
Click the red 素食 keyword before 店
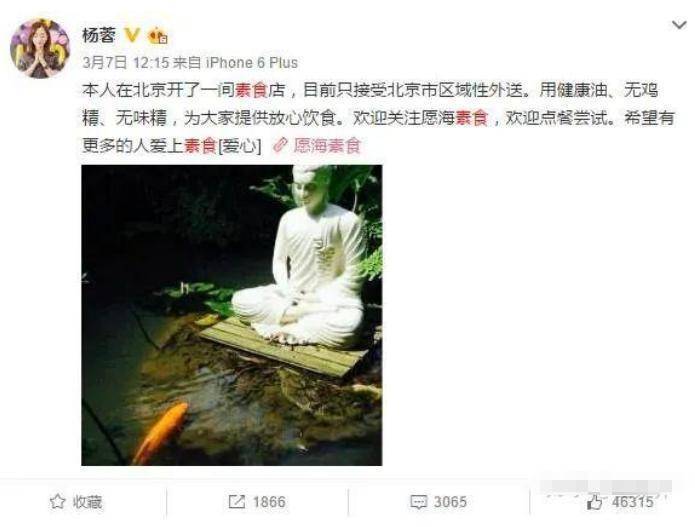pos(251,90)
